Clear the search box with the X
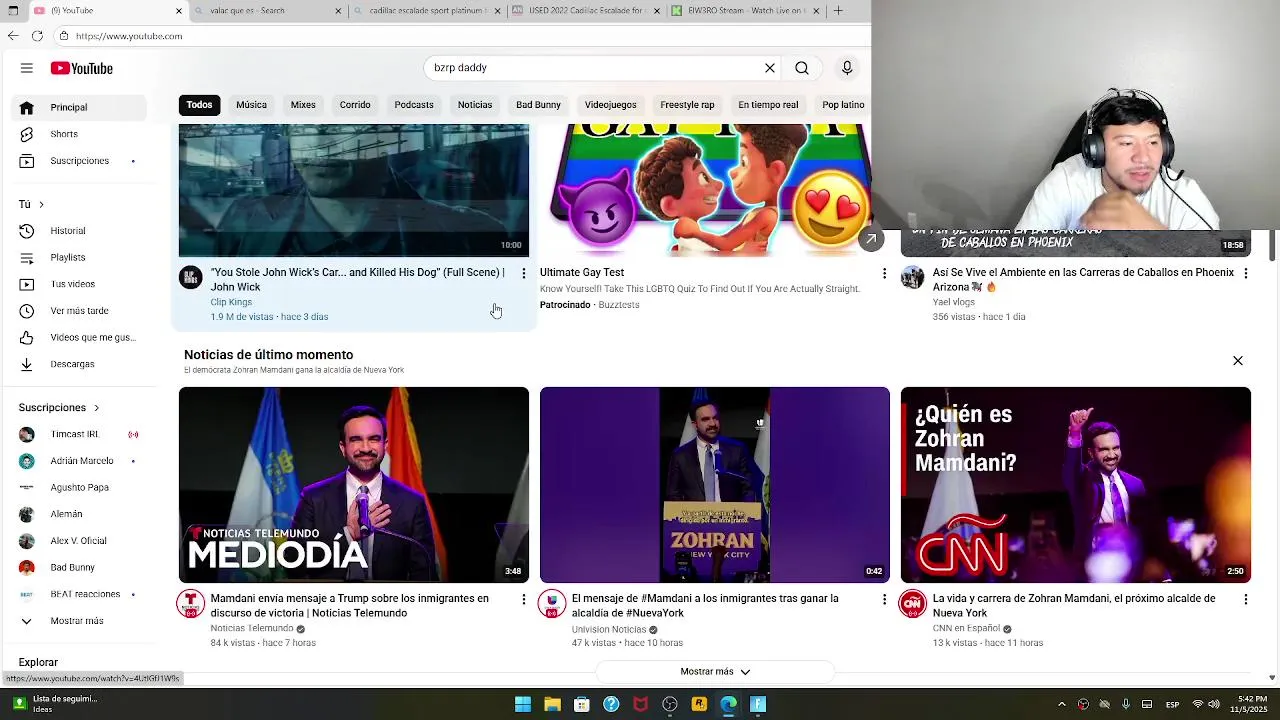 (770, 68)
